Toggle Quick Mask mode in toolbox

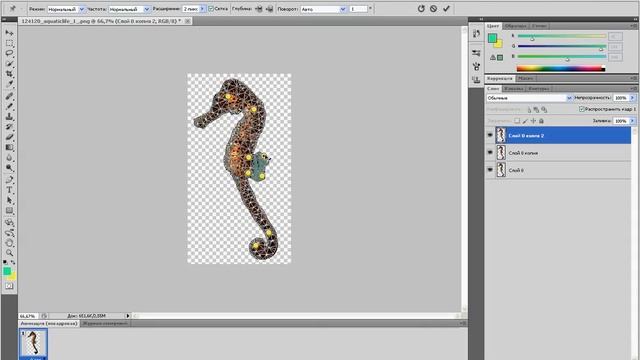point(9,286)
